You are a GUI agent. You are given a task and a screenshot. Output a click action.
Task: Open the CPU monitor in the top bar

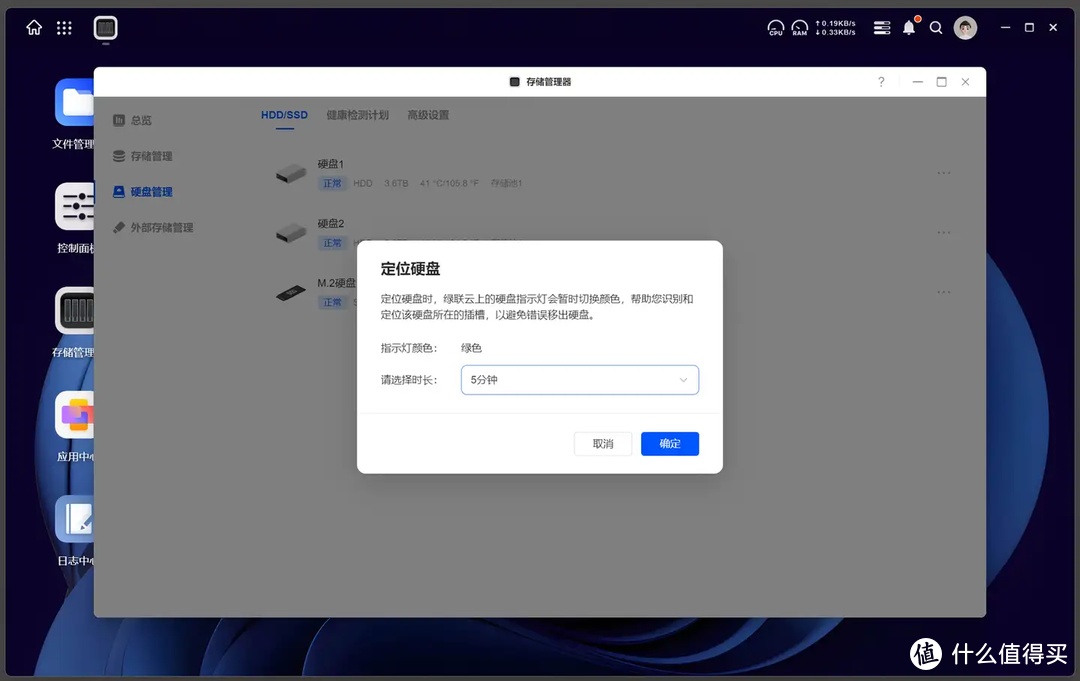[775, 28]
